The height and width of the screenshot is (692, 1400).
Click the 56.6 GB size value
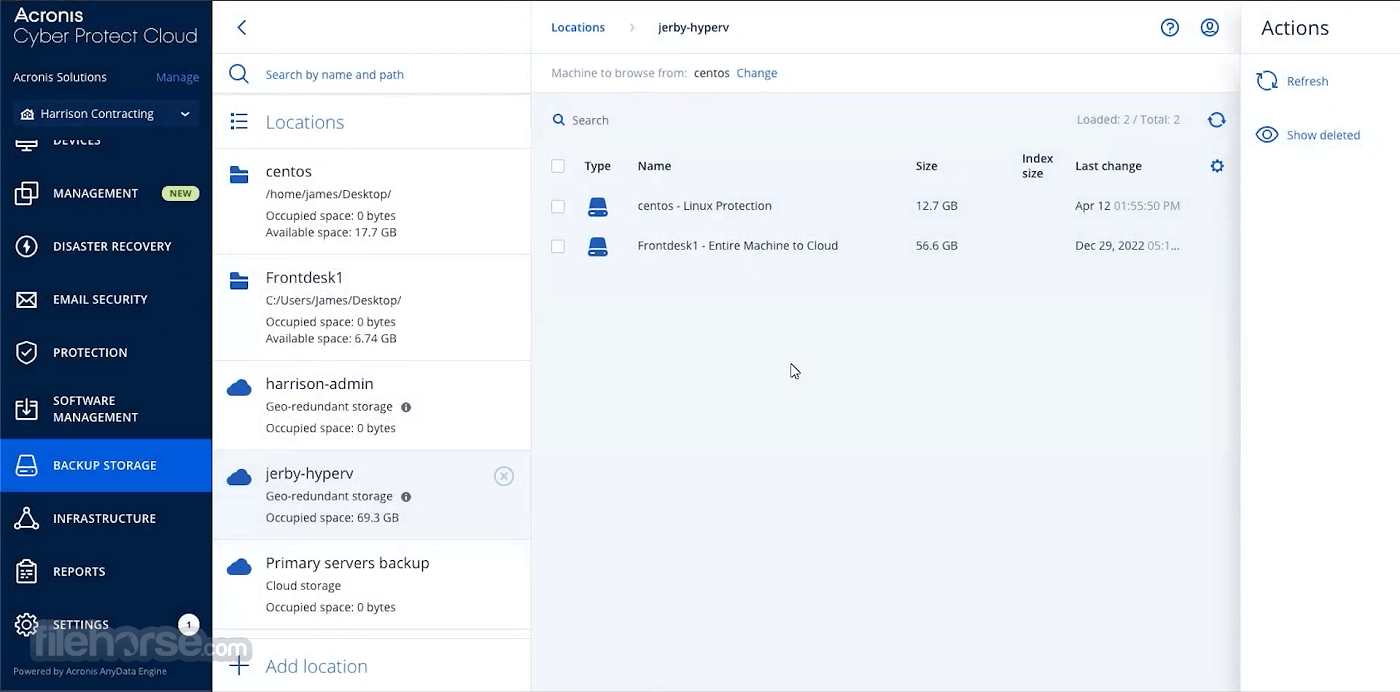click(x=936, y=246)
